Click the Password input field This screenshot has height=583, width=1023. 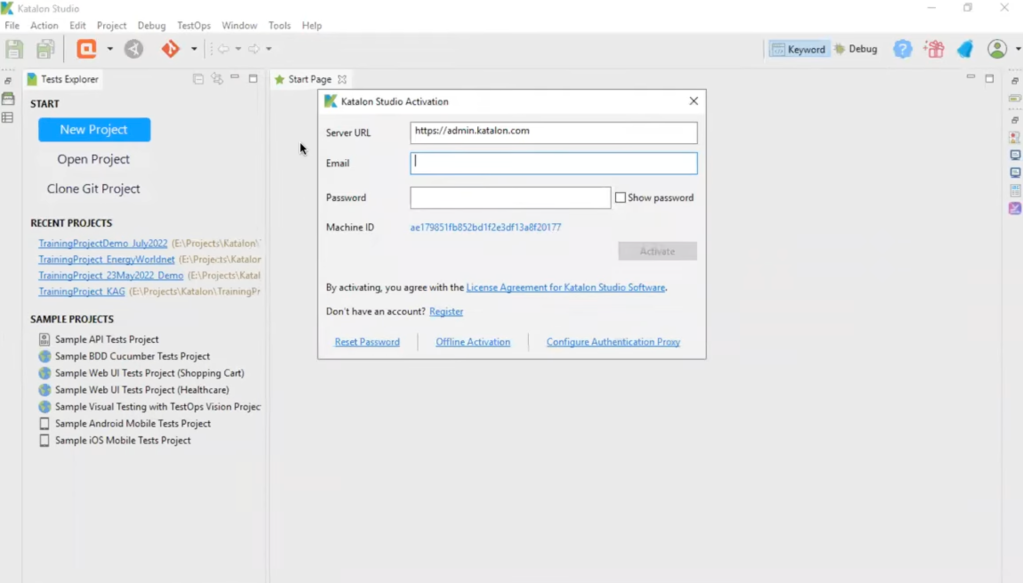point(510,198)
